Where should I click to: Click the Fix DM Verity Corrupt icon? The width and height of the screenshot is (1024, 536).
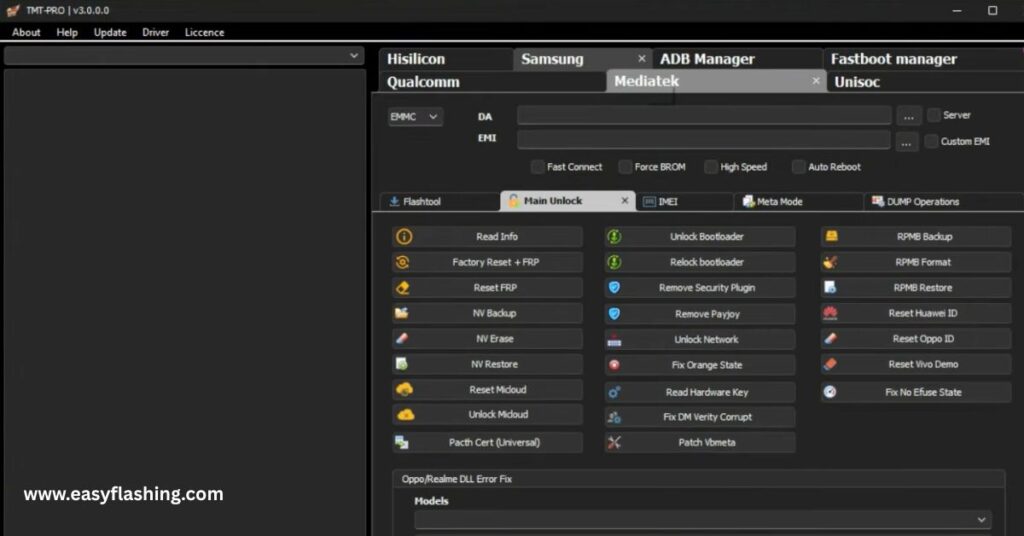tap(614, 417)
